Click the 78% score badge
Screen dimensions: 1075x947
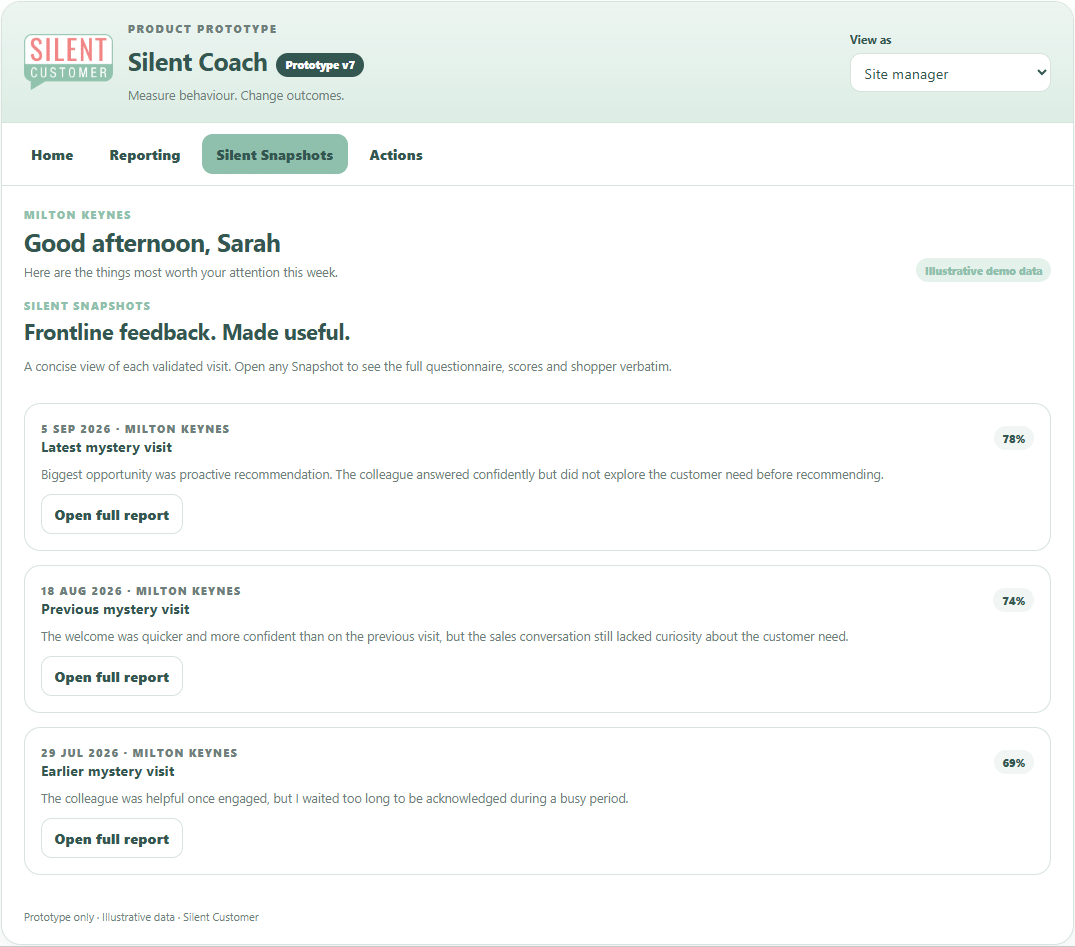(x=1013, y=439)
